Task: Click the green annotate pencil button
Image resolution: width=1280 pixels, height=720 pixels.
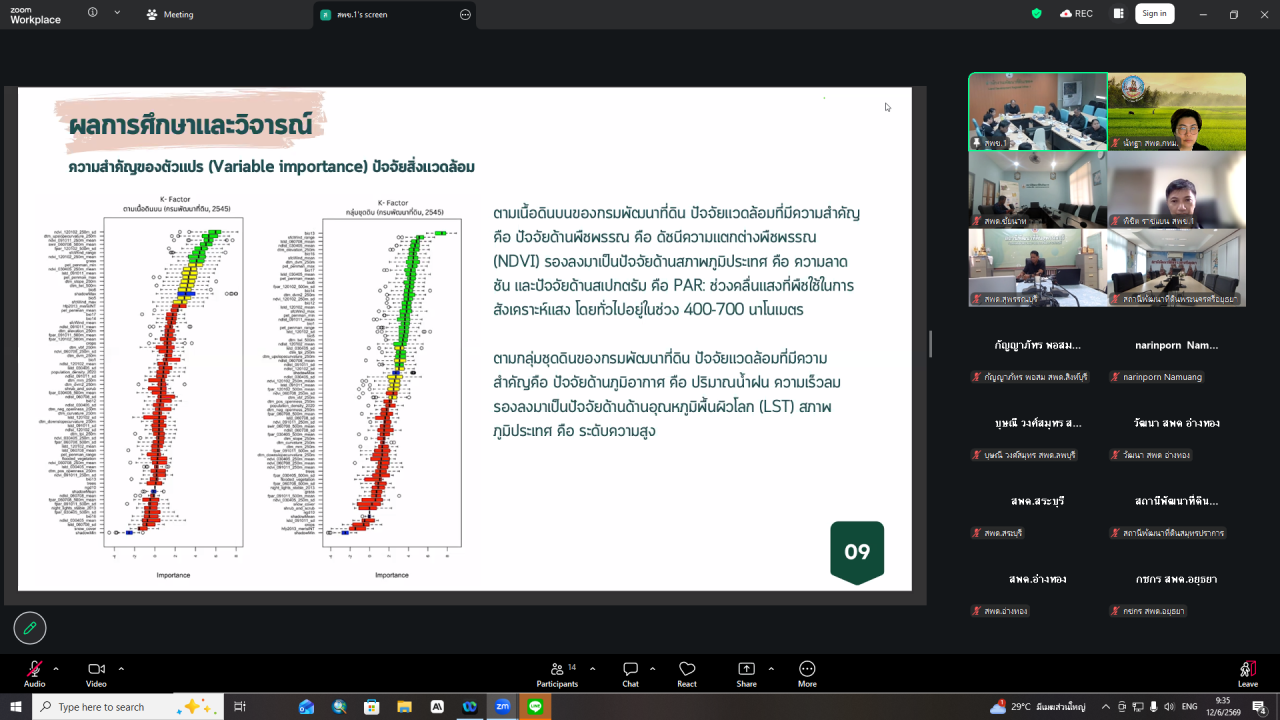Action: pos(30,628)
